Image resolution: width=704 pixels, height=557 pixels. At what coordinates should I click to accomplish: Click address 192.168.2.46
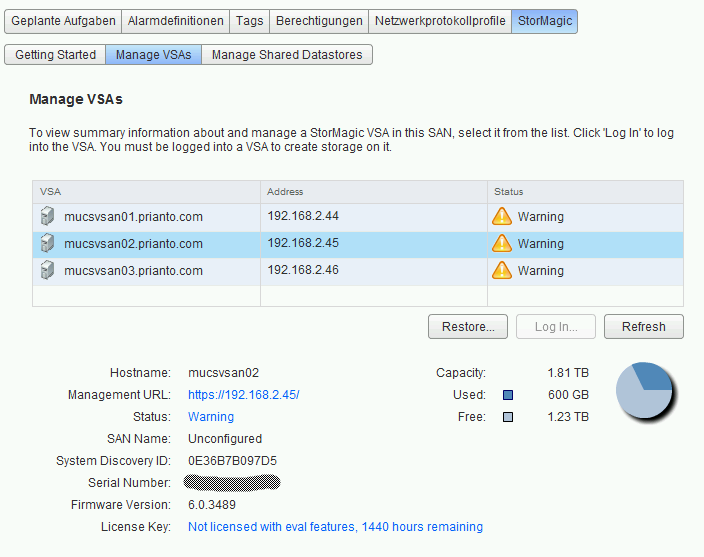(303, 270)
